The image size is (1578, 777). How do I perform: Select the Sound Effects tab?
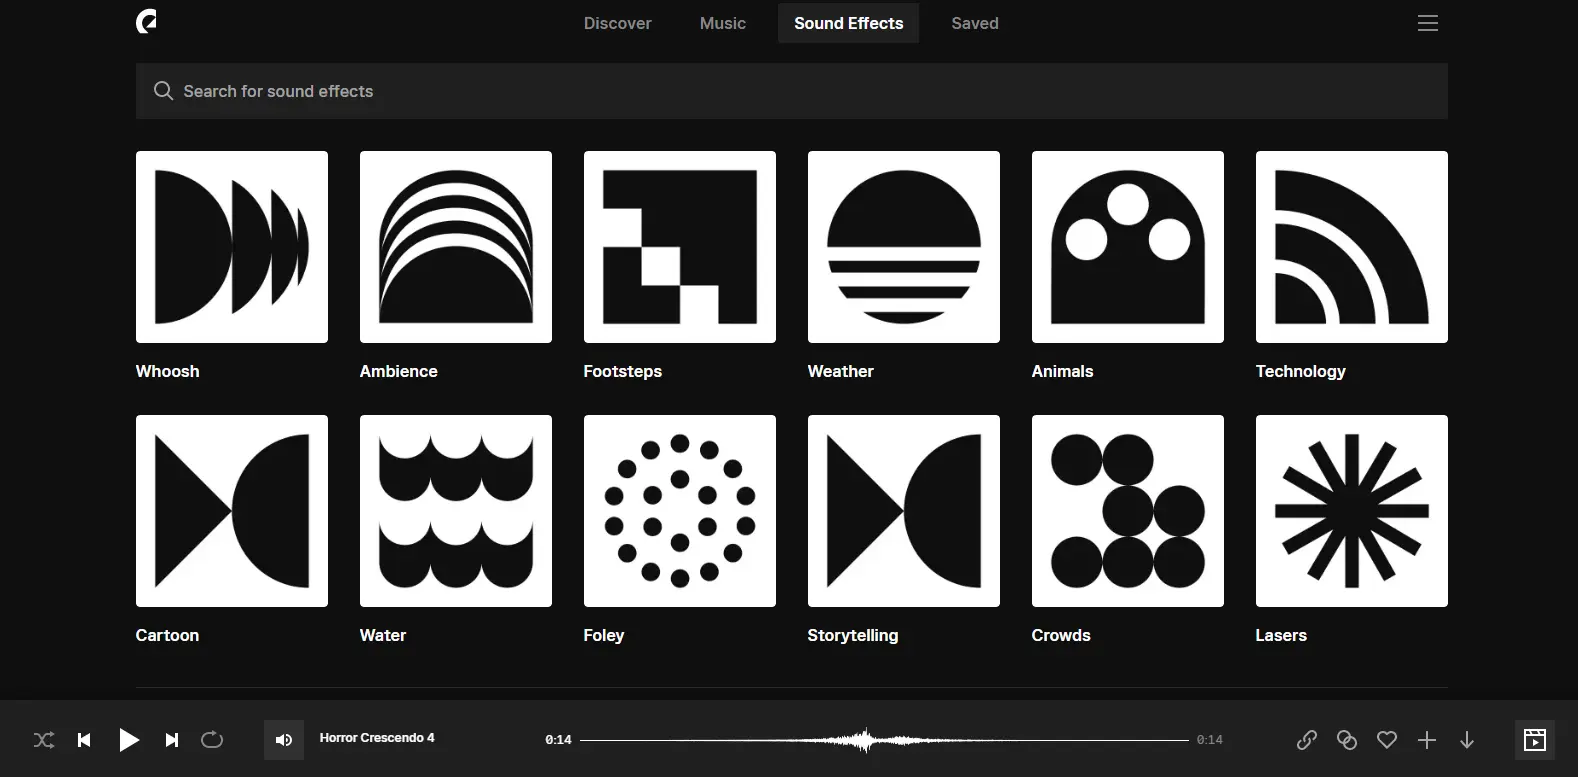(848, 23)
